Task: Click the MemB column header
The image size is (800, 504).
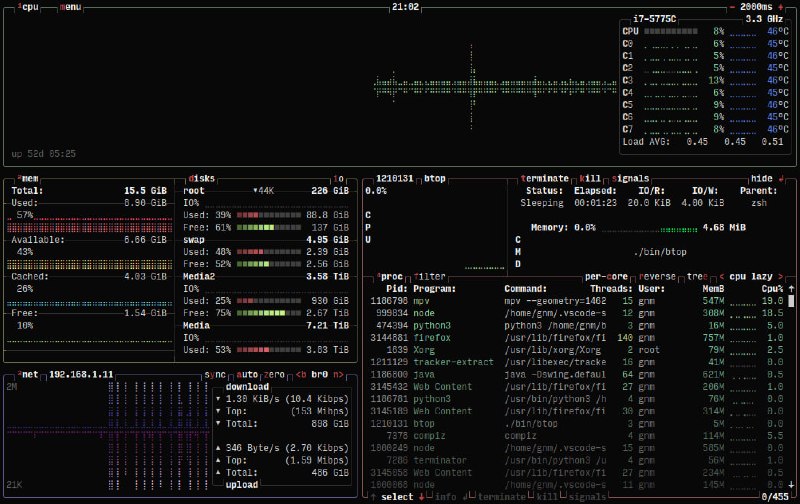Action: pos(713,289)
